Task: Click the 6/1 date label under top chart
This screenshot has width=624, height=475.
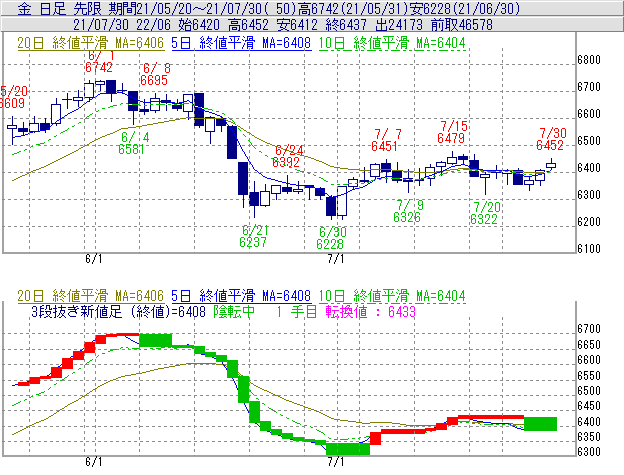Action: point(94,259)
